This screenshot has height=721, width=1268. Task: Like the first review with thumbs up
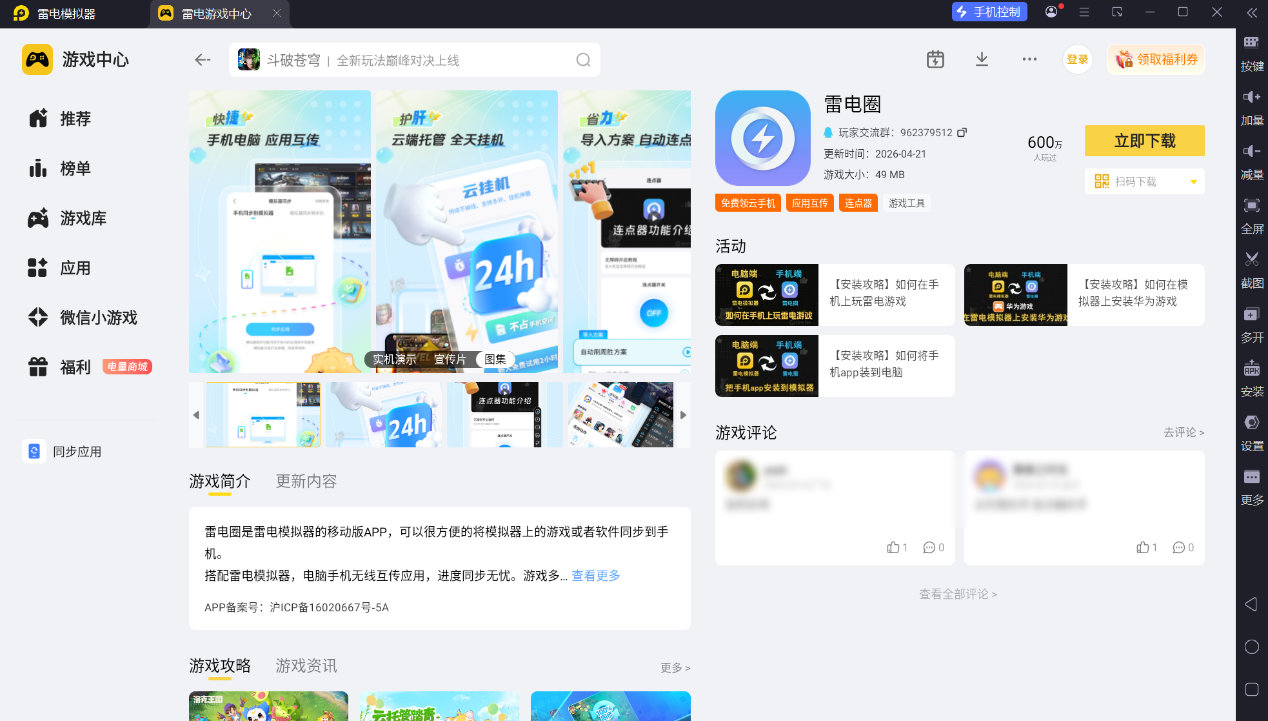(x=897, y=547)
